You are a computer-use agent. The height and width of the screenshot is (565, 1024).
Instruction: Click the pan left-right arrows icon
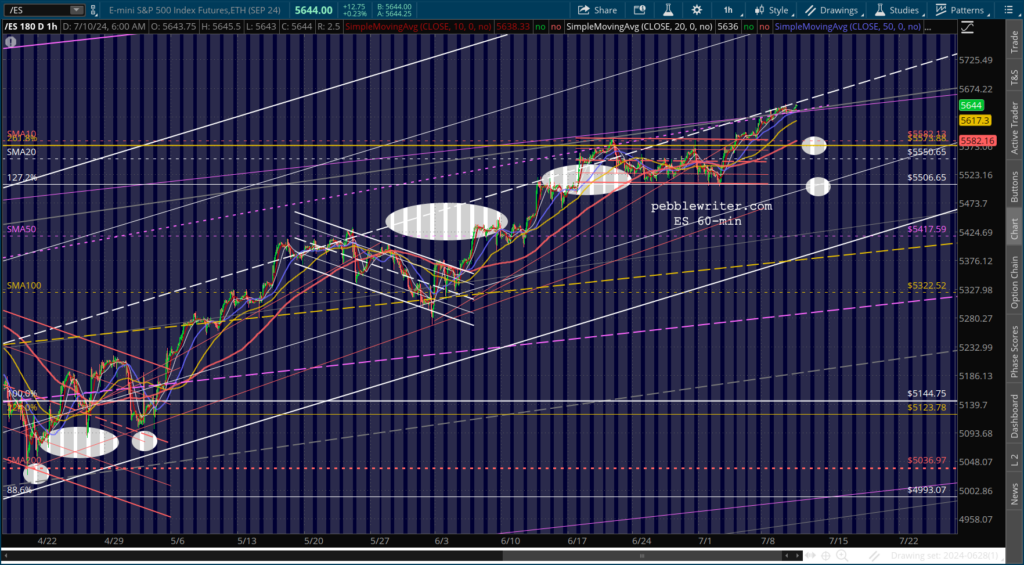pyautogui.click(x=812, y=556)
